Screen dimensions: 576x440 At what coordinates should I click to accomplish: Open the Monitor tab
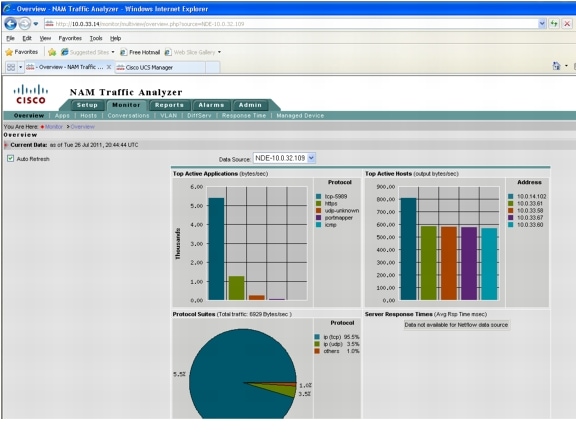[x=126, y=105]
